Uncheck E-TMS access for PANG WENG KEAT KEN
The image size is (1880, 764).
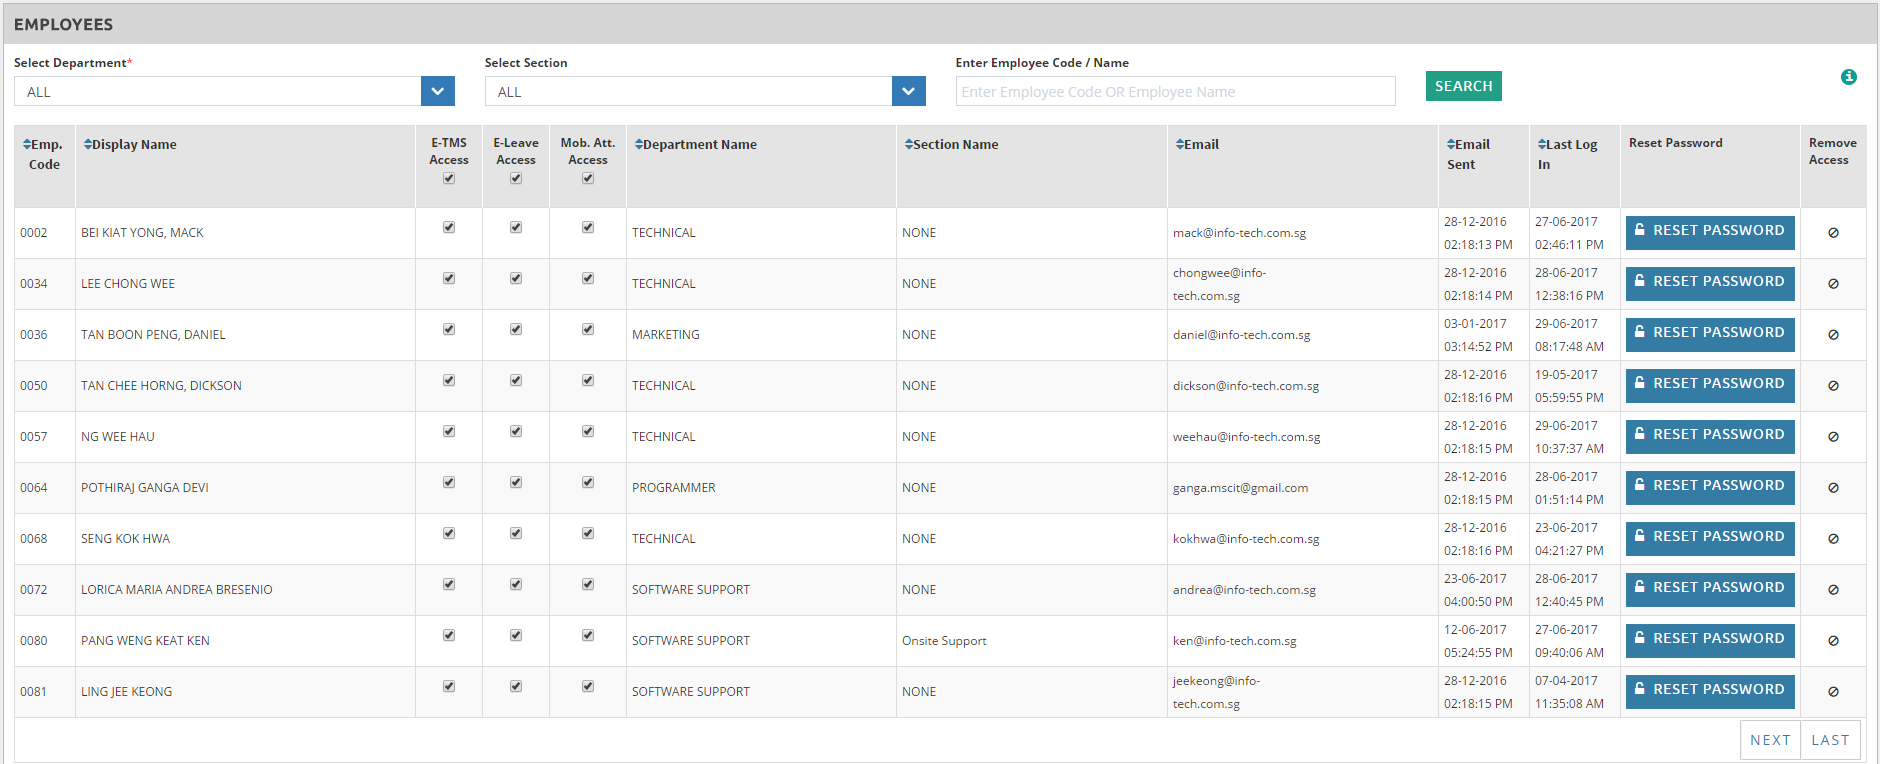pos(449,635)
